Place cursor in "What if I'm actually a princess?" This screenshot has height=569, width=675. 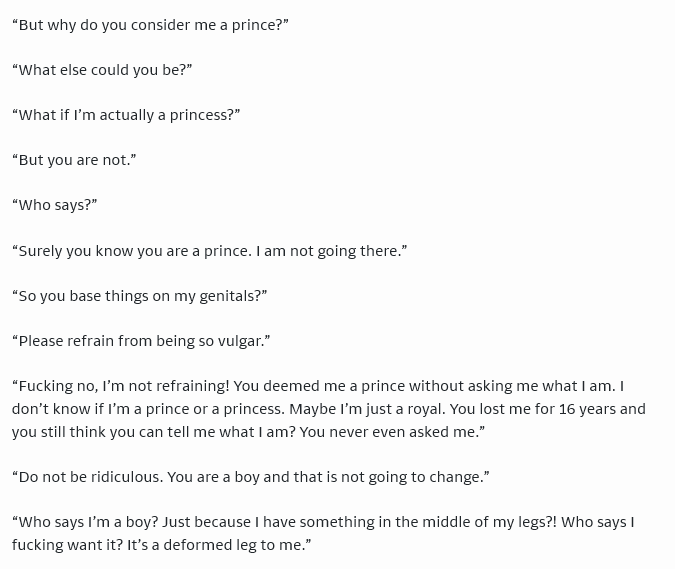pos(126,115)
